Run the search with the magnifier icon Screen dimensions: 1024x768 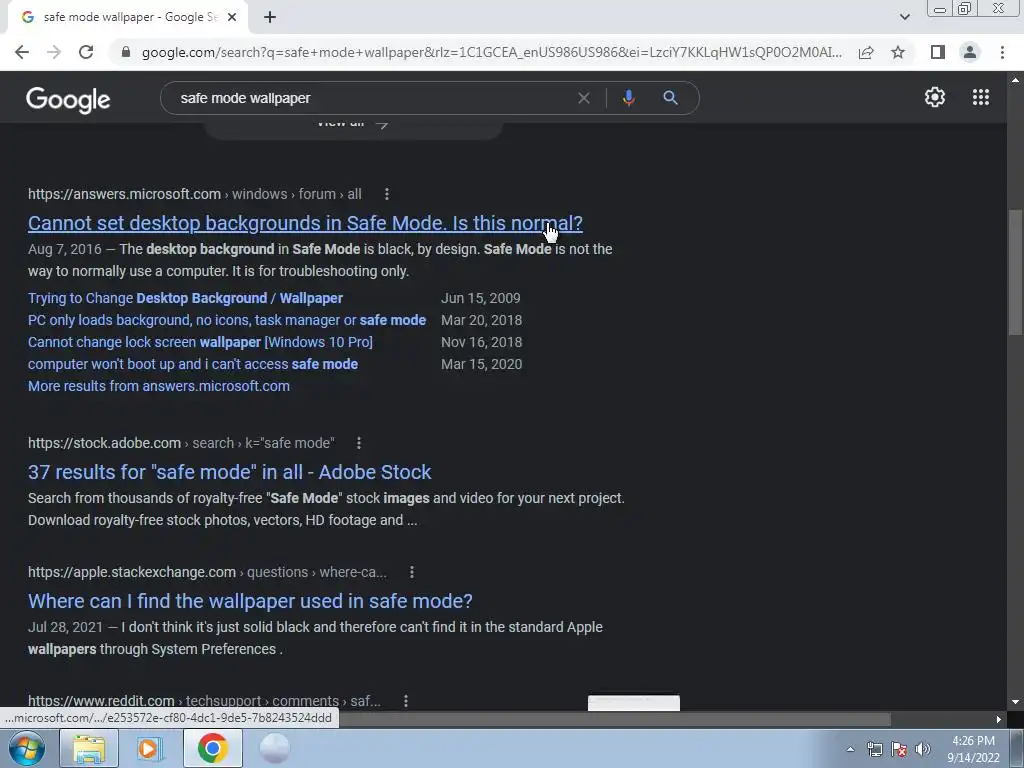coord(670,98)
